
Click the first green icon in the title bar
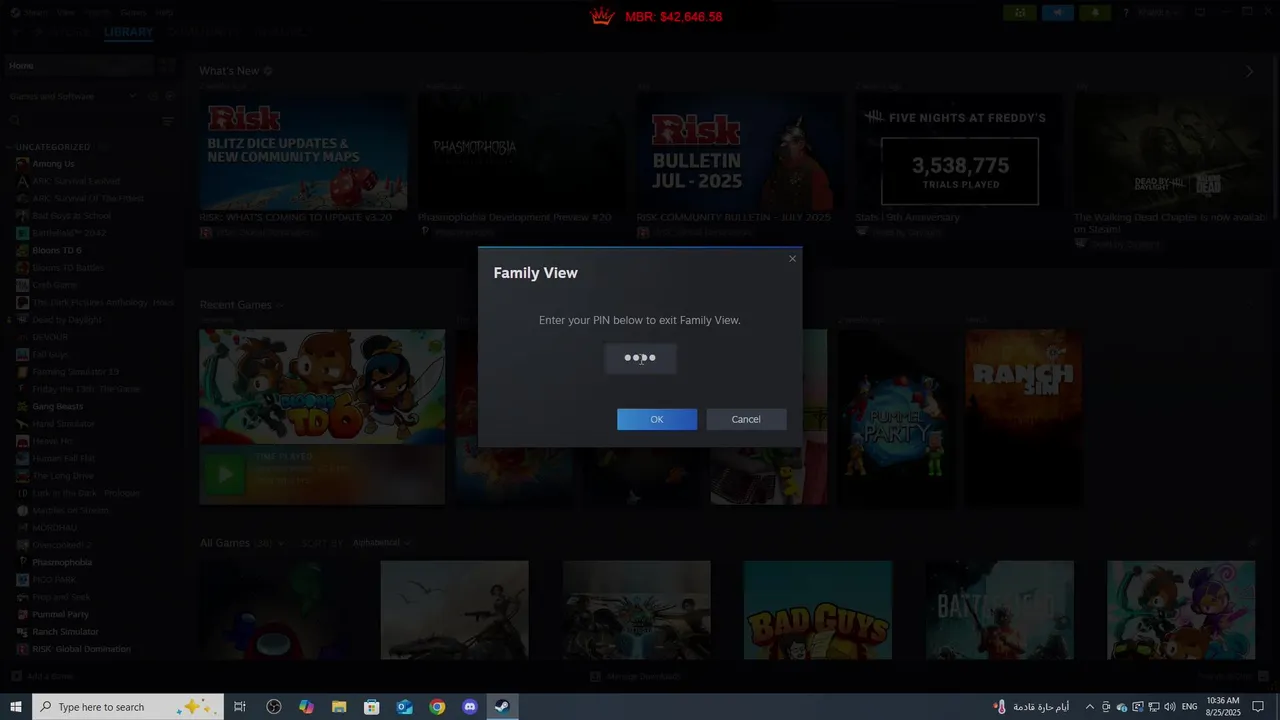pyautogui.click(x=1019, y=12)
